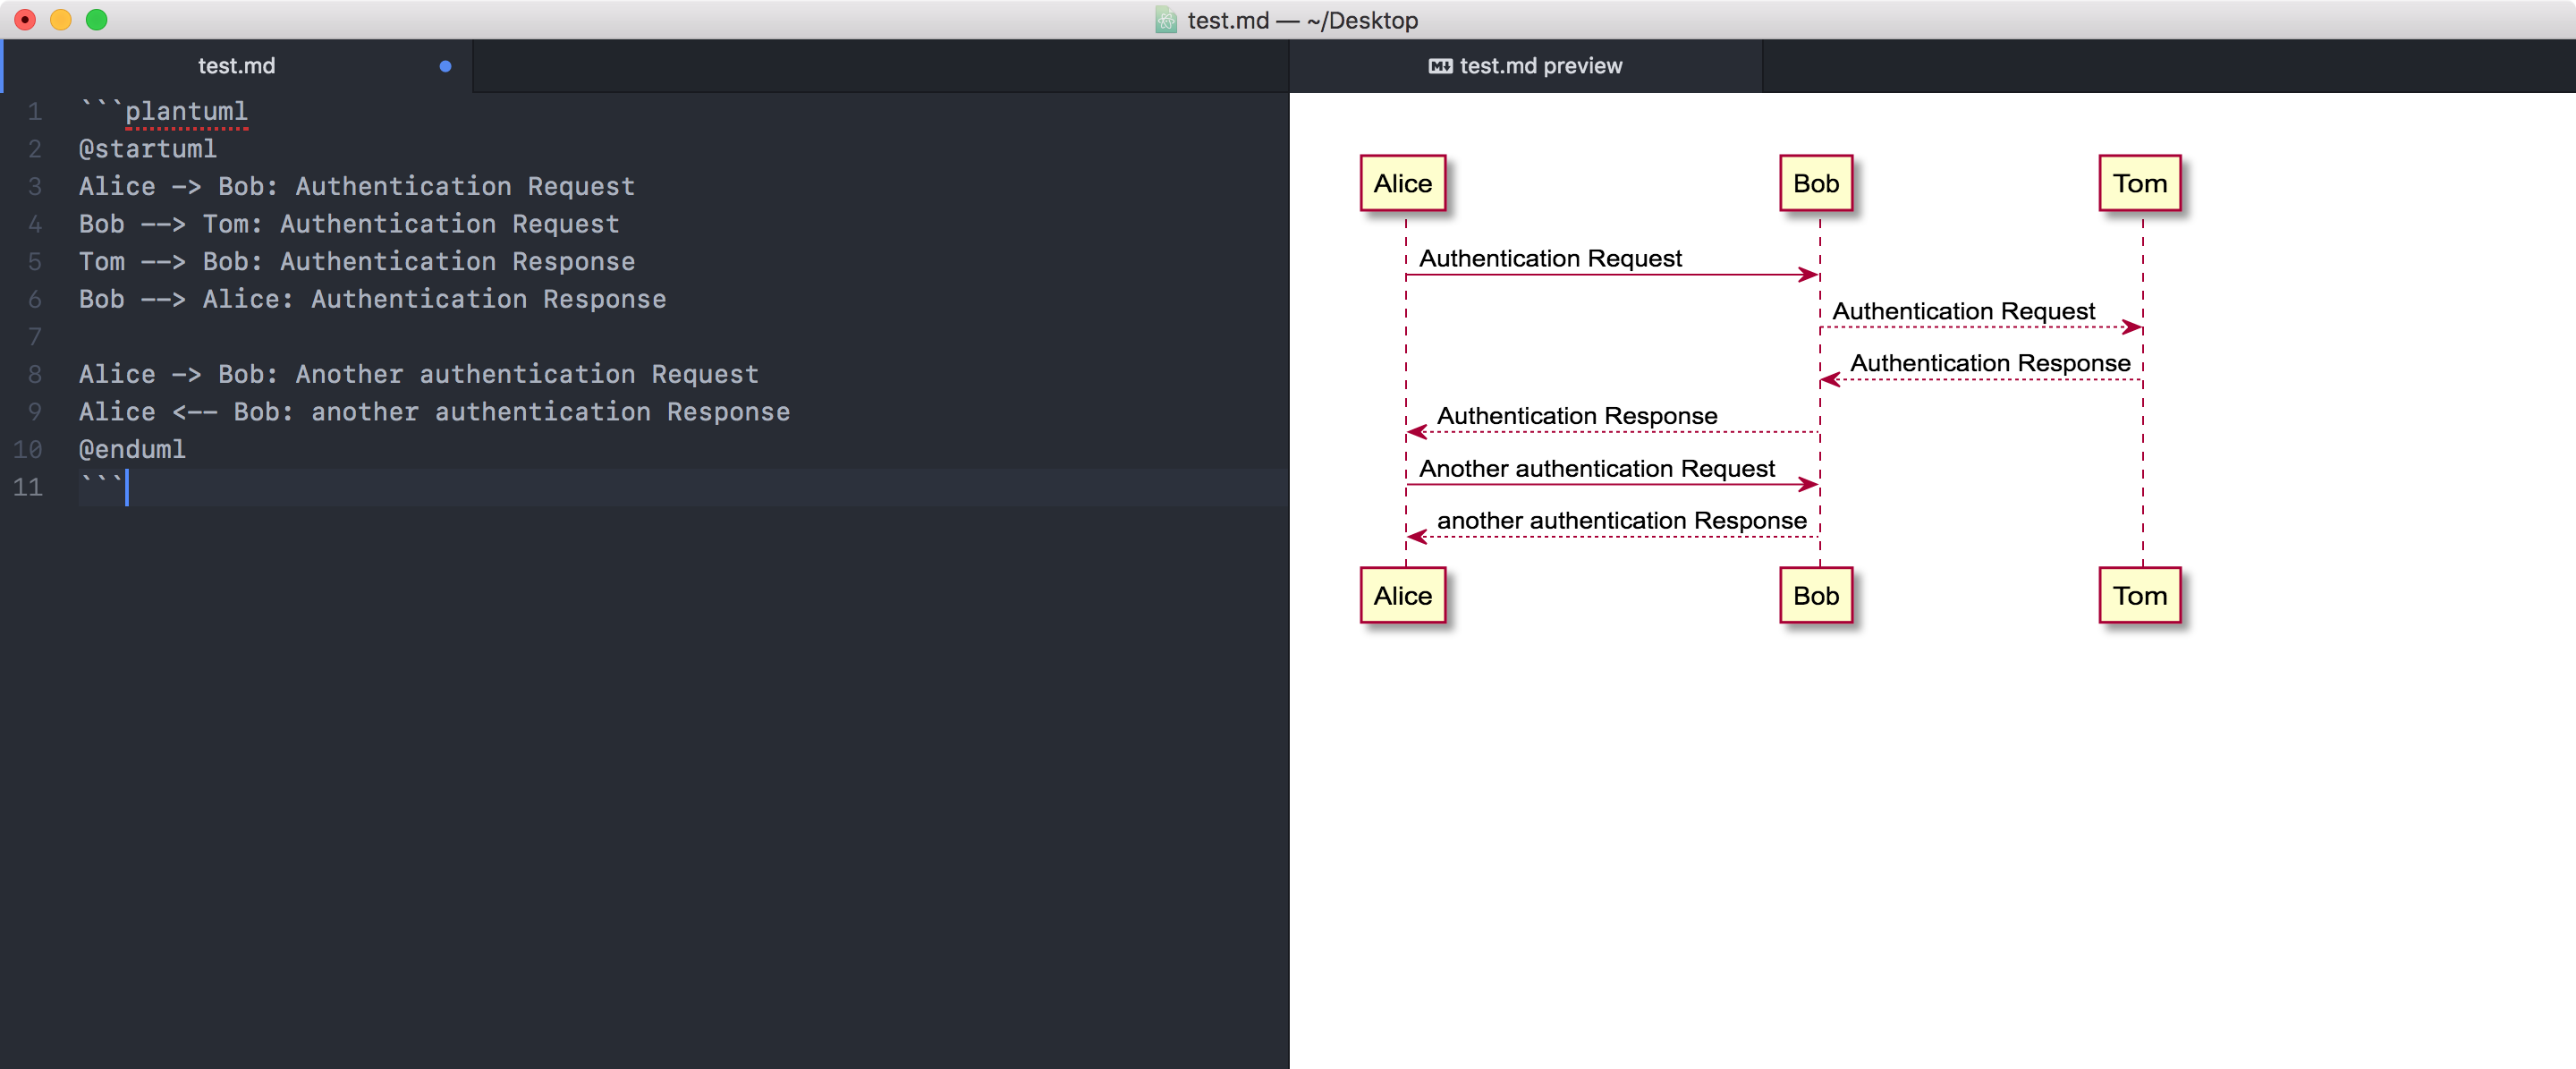Click the @startuml line in the editor

point(147,149)
